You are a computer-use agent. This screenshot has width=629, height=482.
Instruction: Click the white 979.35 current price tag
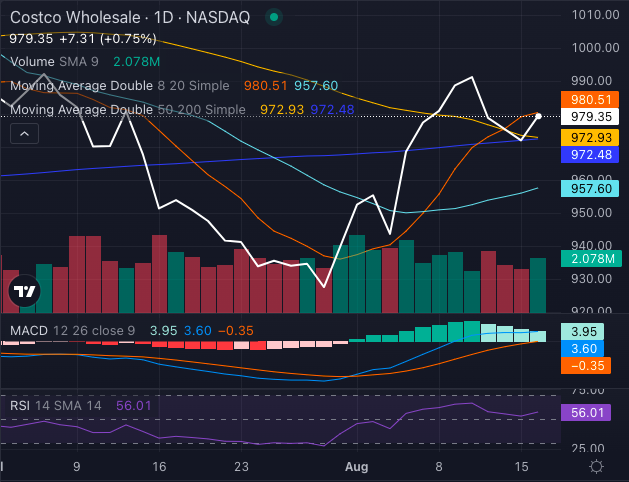click(x=590, y=117)
